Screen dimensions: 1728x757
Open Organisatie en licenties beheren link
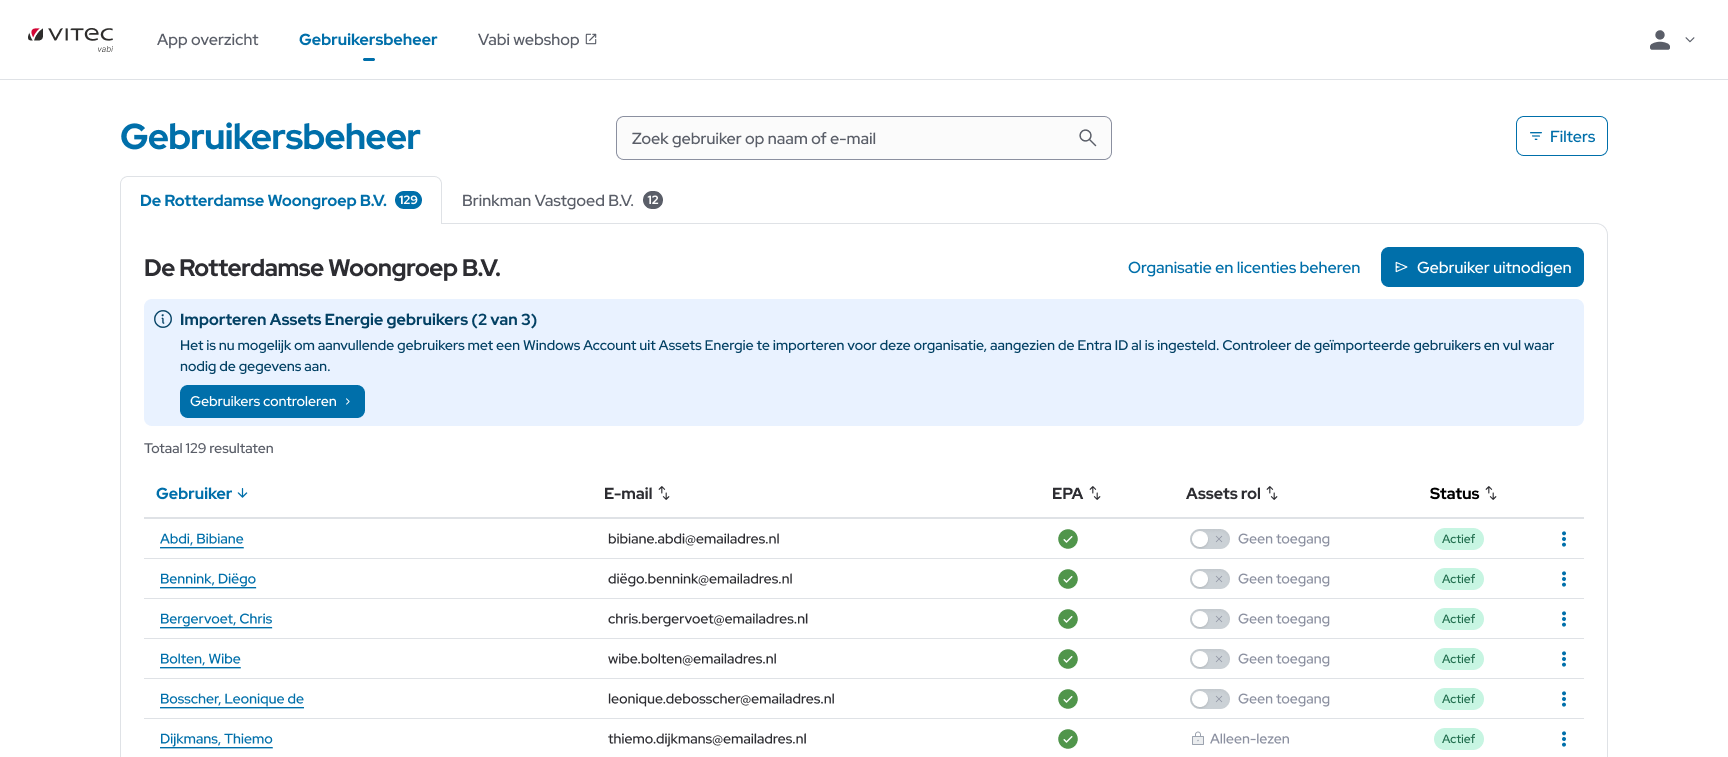pos(1243,267)
